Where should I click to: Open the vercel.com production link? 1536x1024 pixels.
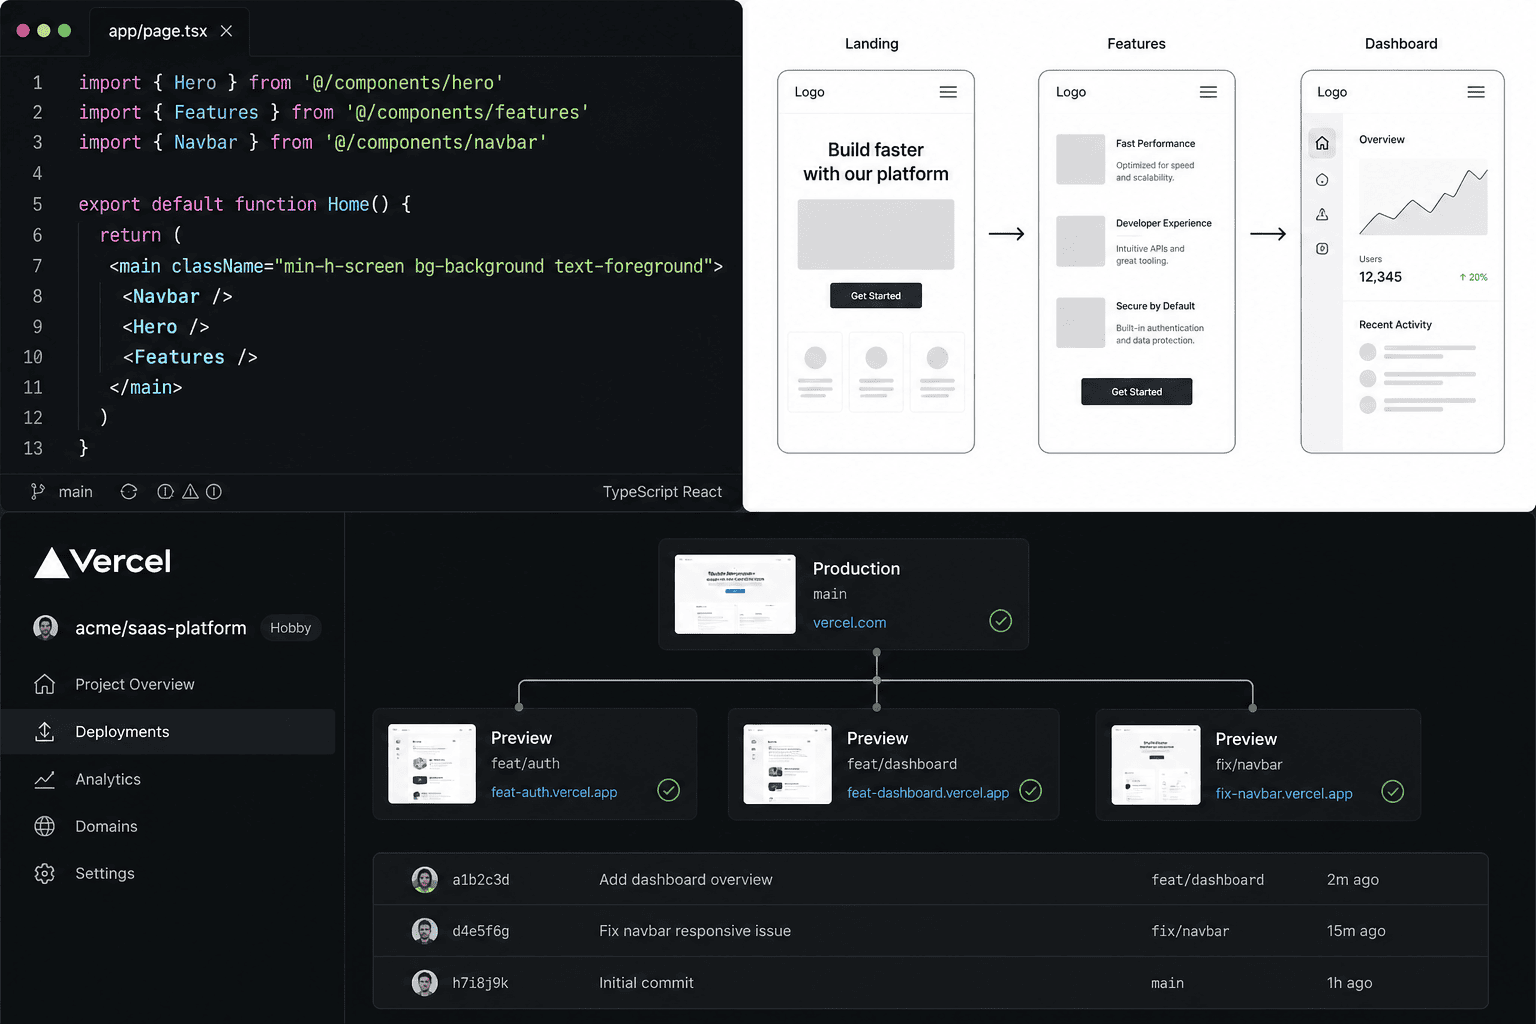click(x=849, y=622)
